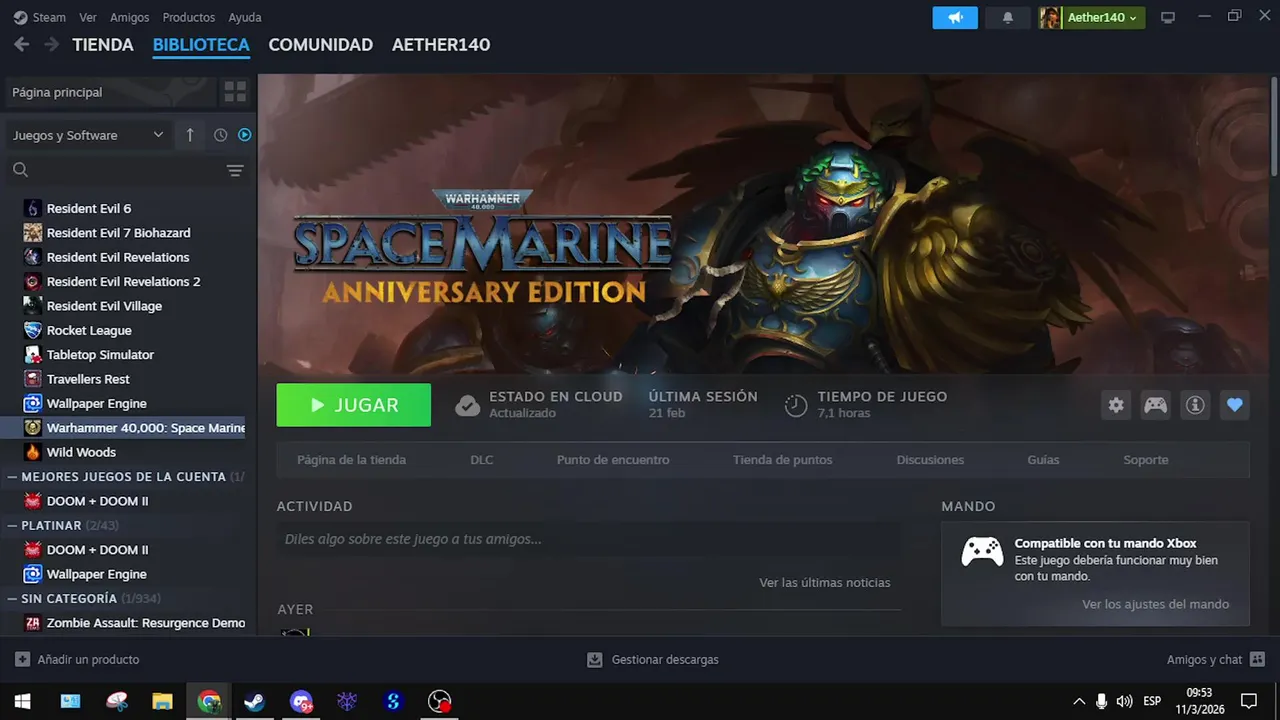
Task: Click the download manager icon
Action: [x=595, y=660]
